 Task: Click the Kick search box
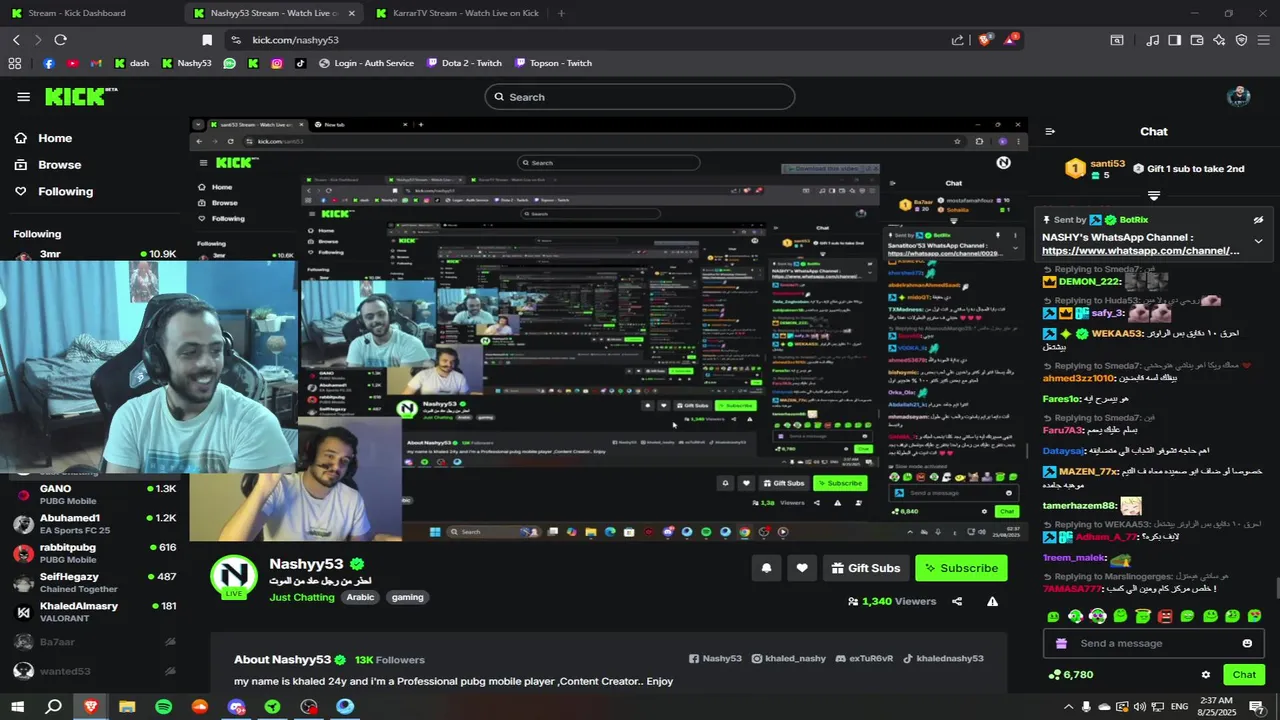(x=640, y=97)
